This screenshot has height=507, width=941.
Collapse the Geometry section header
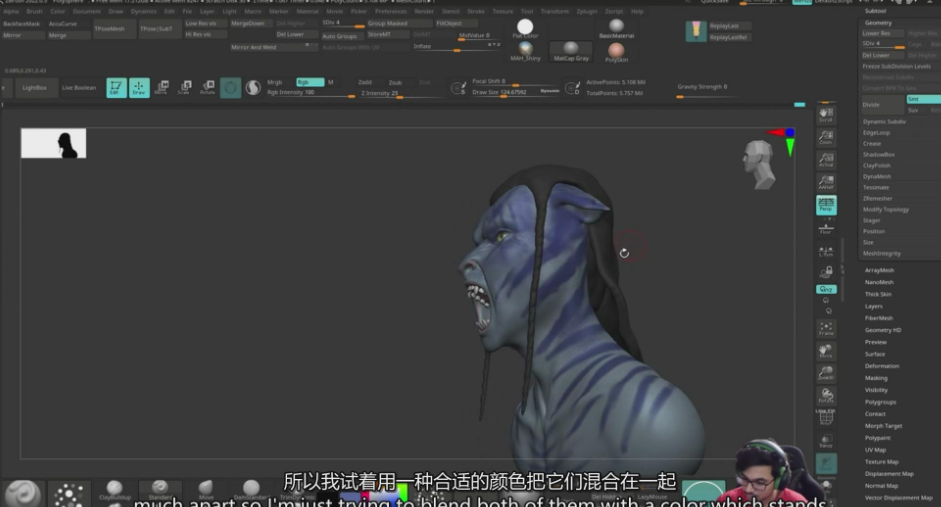[x=878, y=23]
